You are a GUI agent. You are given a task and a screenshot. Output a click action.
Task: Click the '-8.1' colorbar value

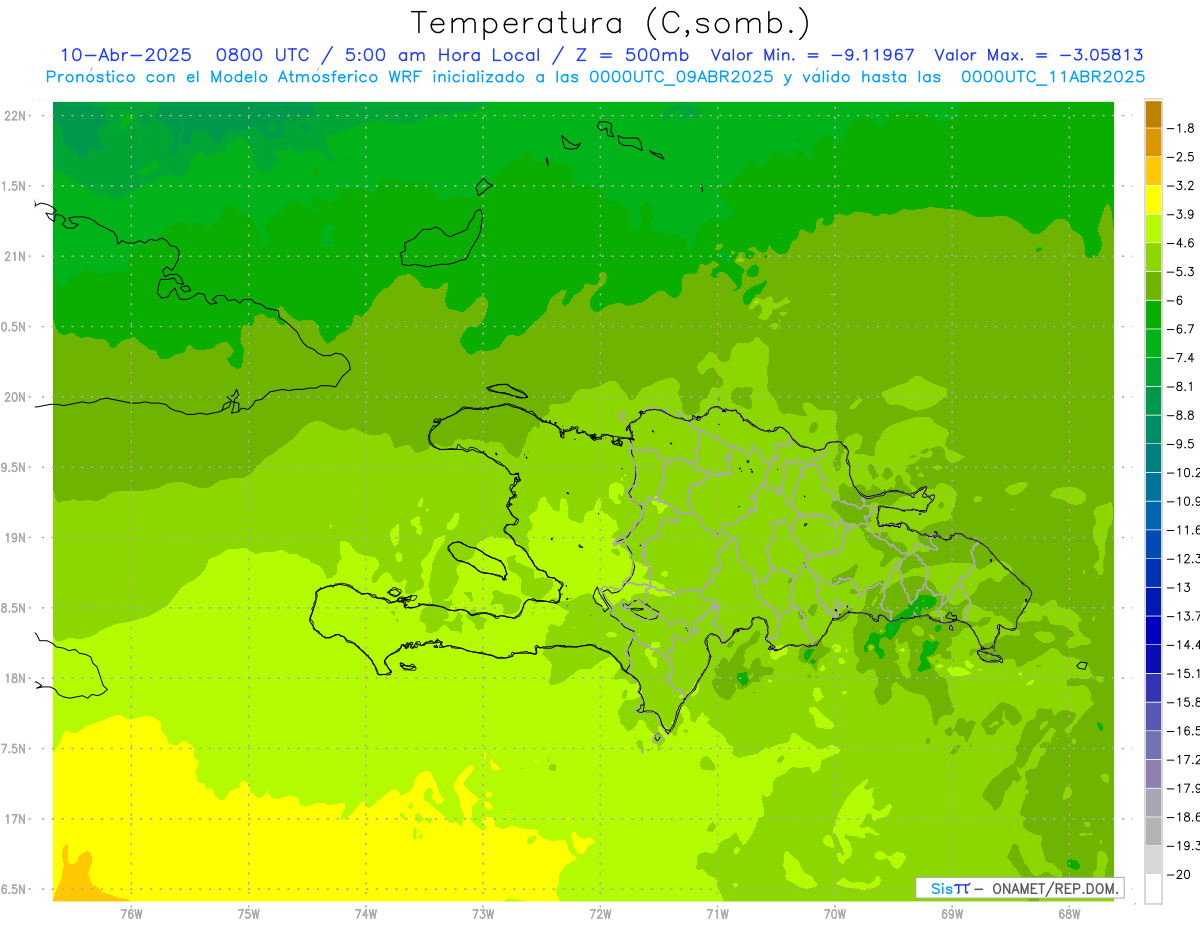point(1181,386)
